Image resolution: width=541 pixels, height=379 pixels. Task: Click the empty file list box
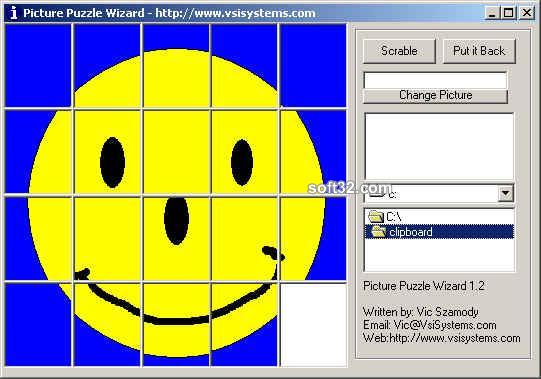[x=439, y=146]
